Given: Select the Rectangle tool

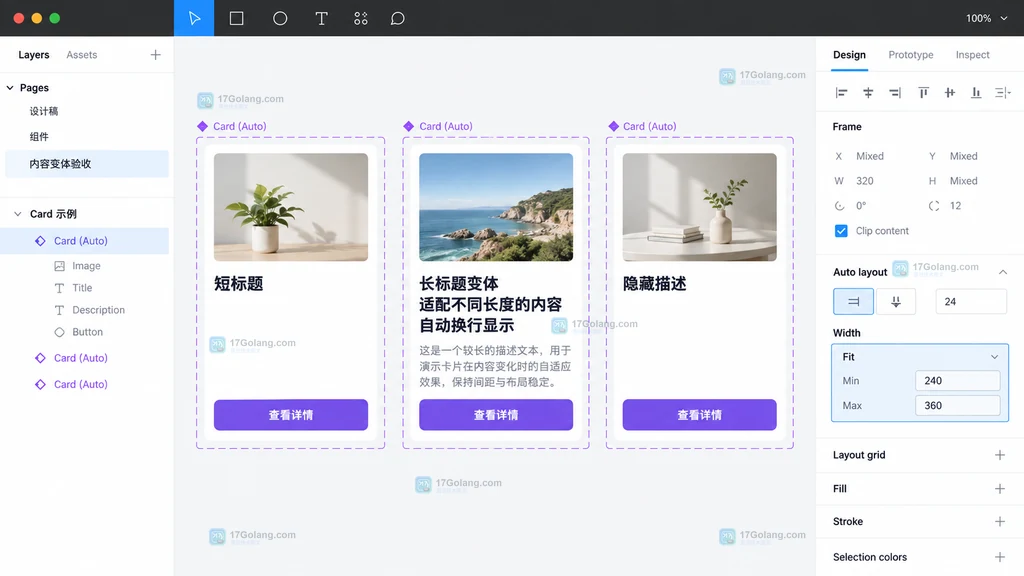Looking at the screenshot, I should click(236, 18).
